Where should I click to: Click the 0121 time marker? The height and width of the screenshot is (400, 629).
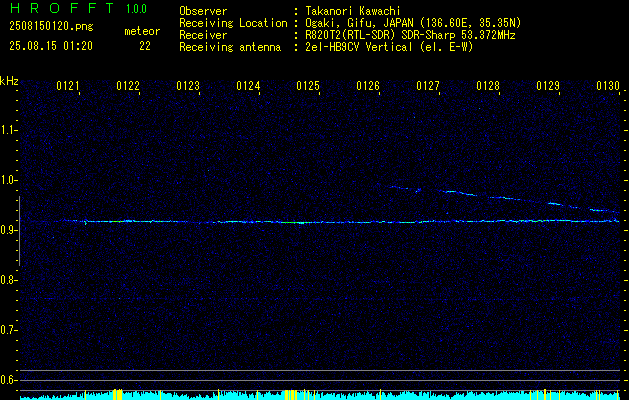click(68, 86)
